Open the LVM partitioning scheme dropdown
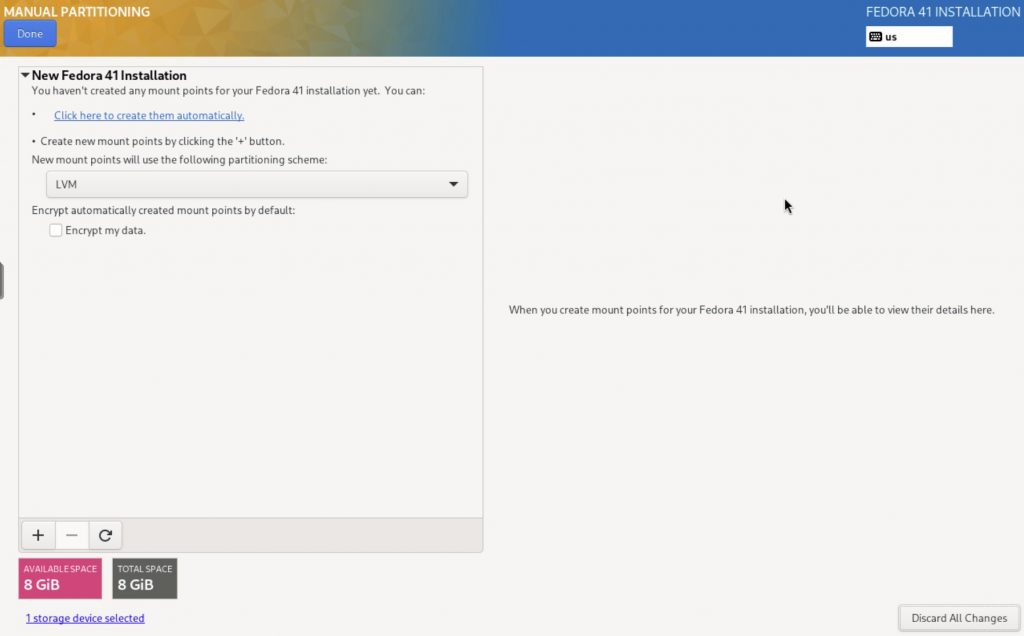This screenshot has height=636, width=1024. pos(257,185)
